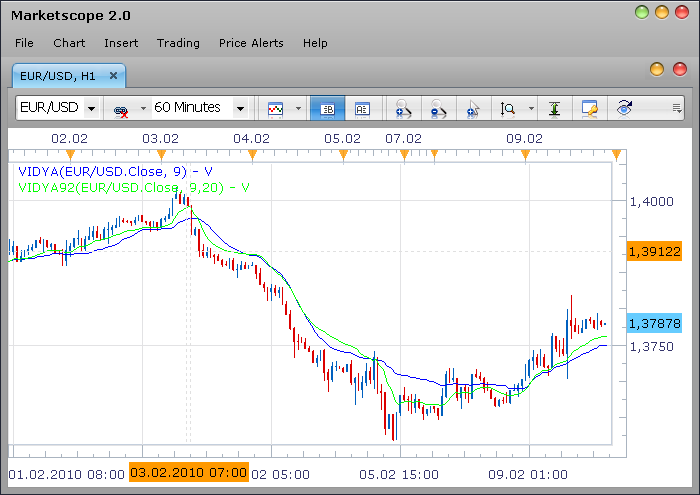Click the 1,3750 price axis label
This screenshot has width=700, height=495.
point(651,347)
